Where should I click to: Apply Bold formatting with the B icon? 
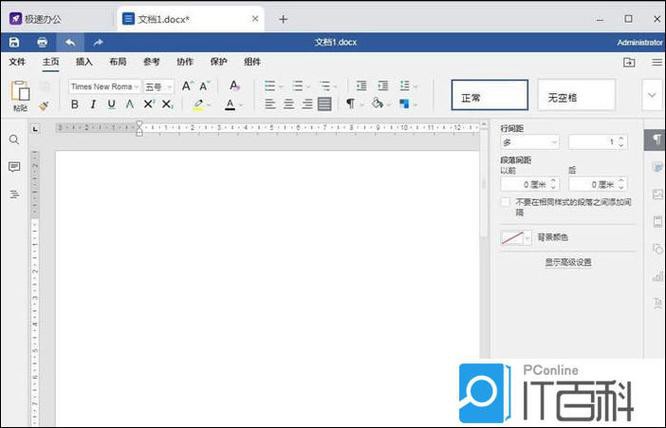tap(75, 104)
